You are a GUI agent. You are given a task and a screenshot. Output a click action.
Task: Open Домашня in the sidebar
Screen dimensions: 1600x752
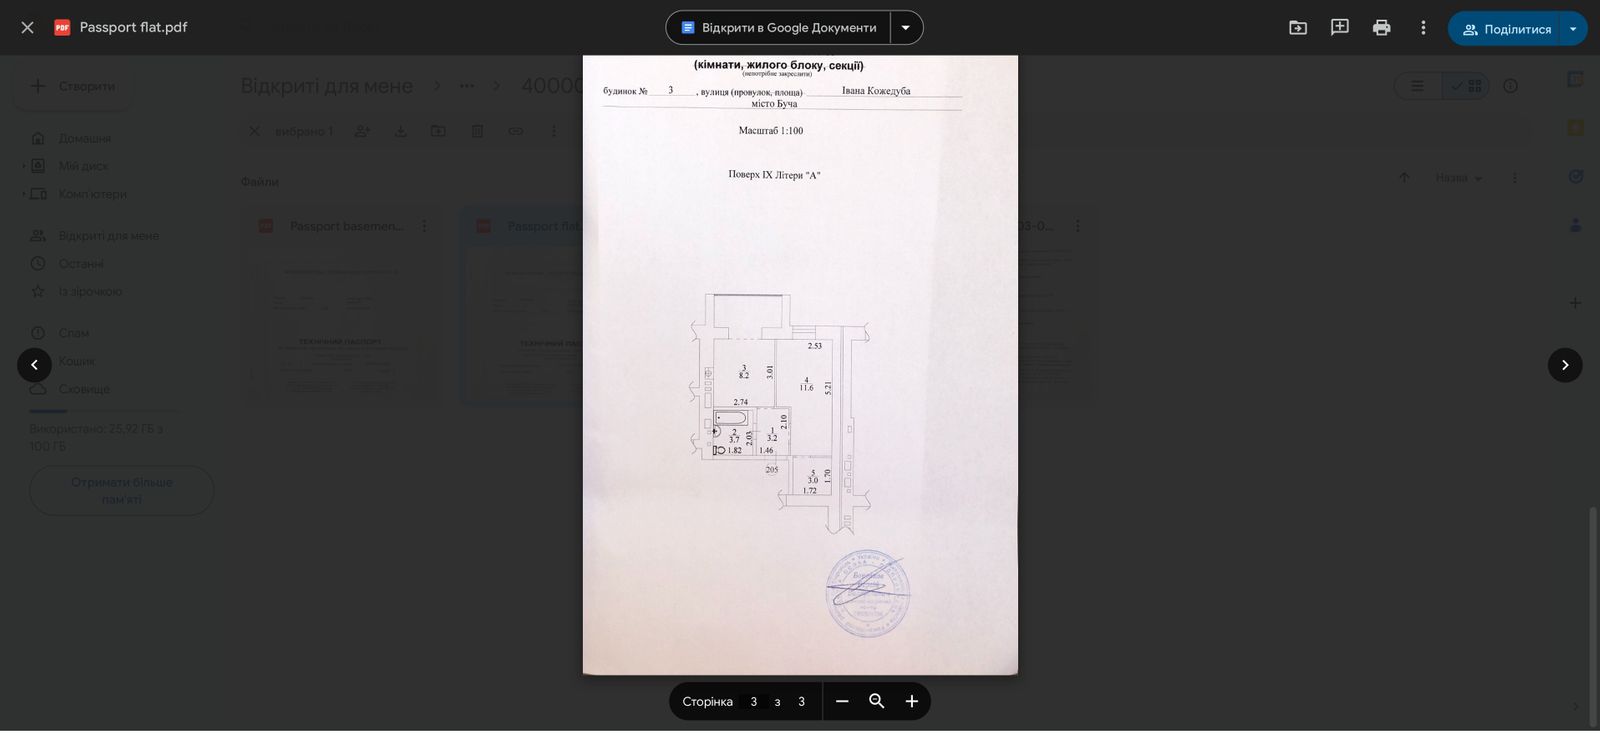85,138
